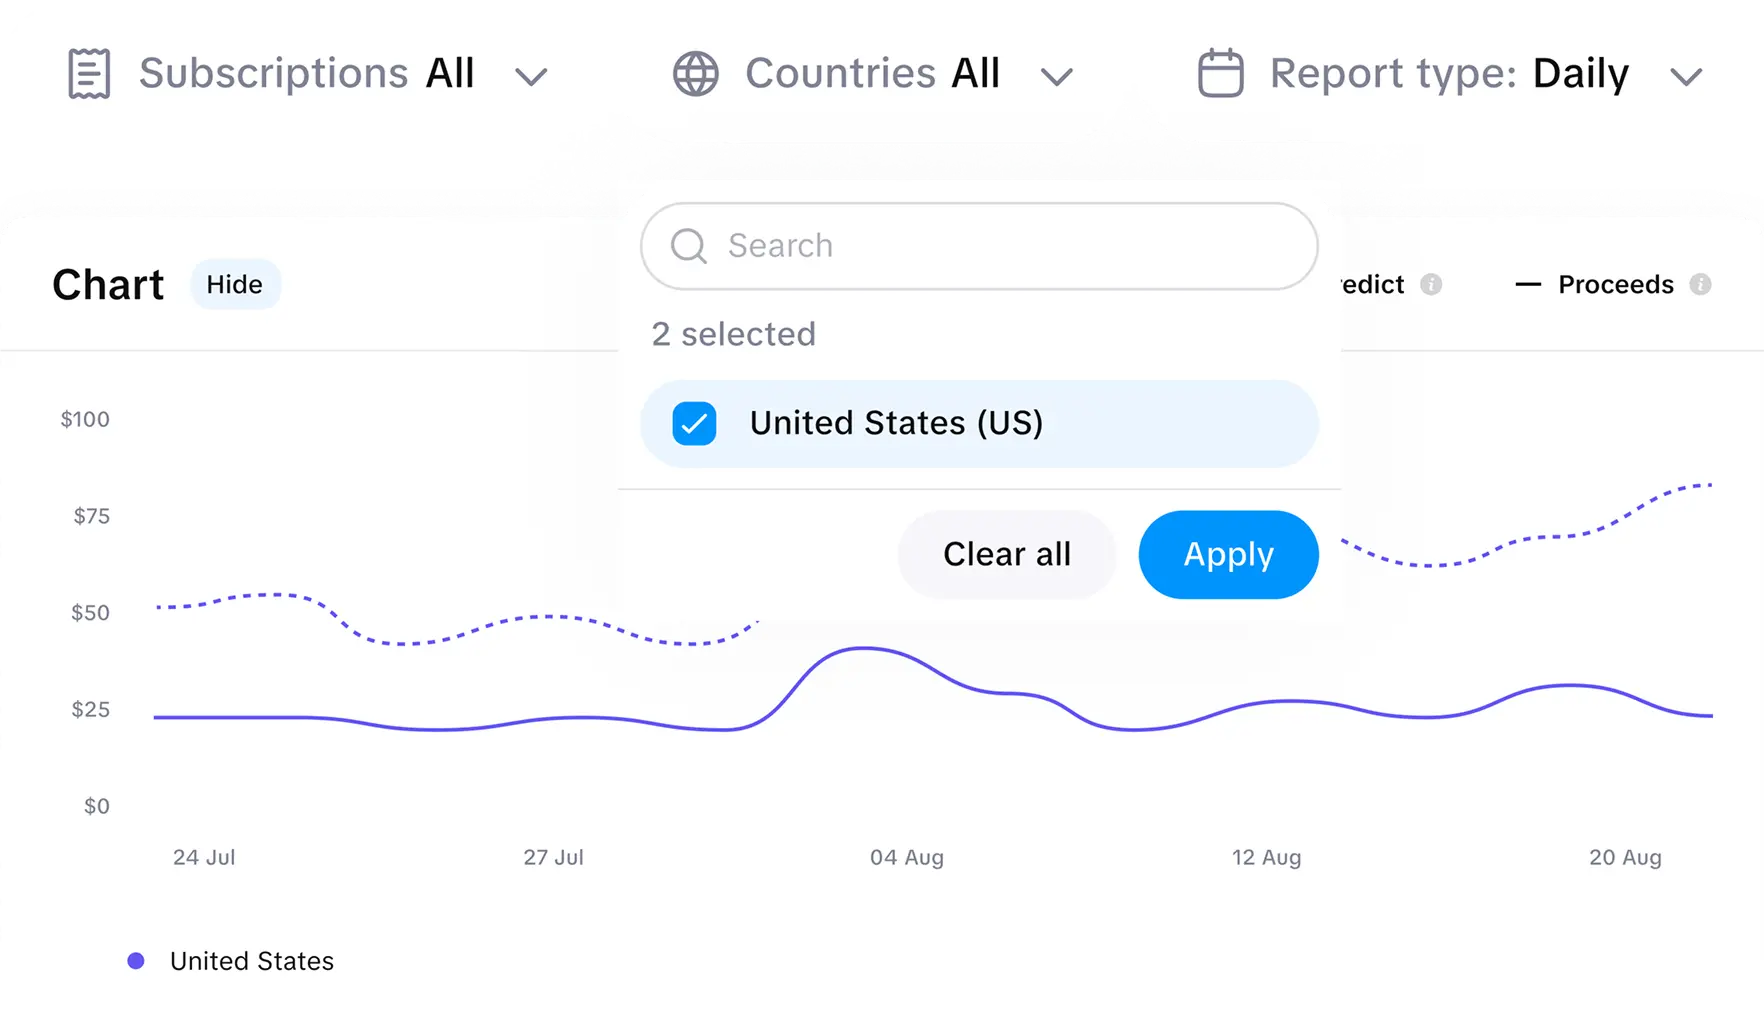The width and height of the screenshot is (1764, 1020).
Task: Click the info icon next to Predict
Action: (x=1432, y=284)
